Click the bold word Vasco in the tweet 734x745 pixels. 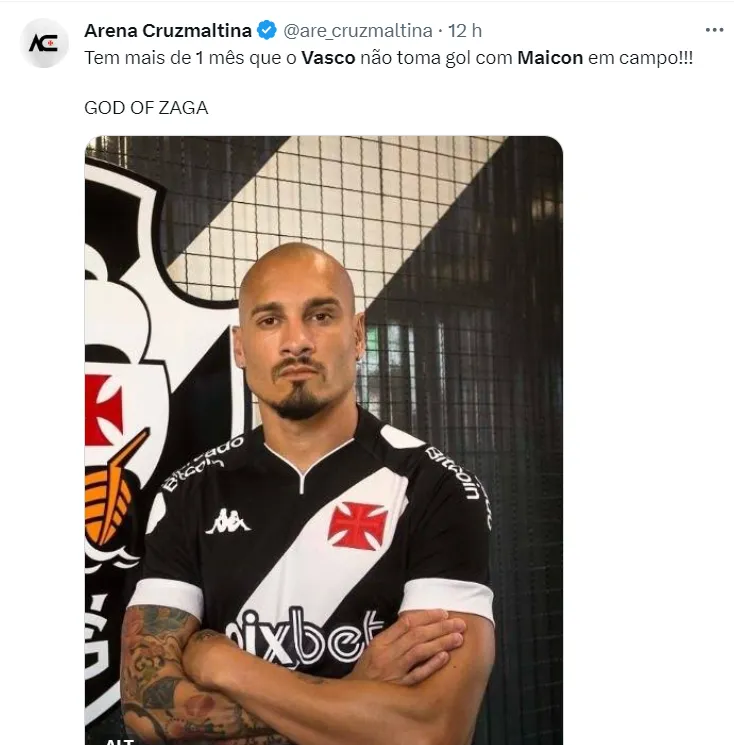(328, 58)
